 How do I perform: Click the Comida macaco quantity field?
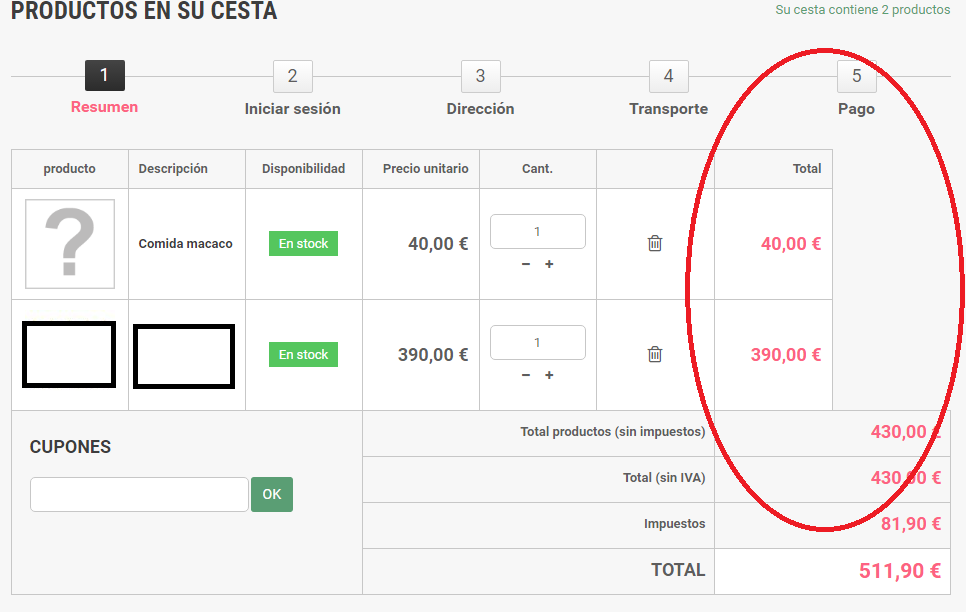point(537,232)
